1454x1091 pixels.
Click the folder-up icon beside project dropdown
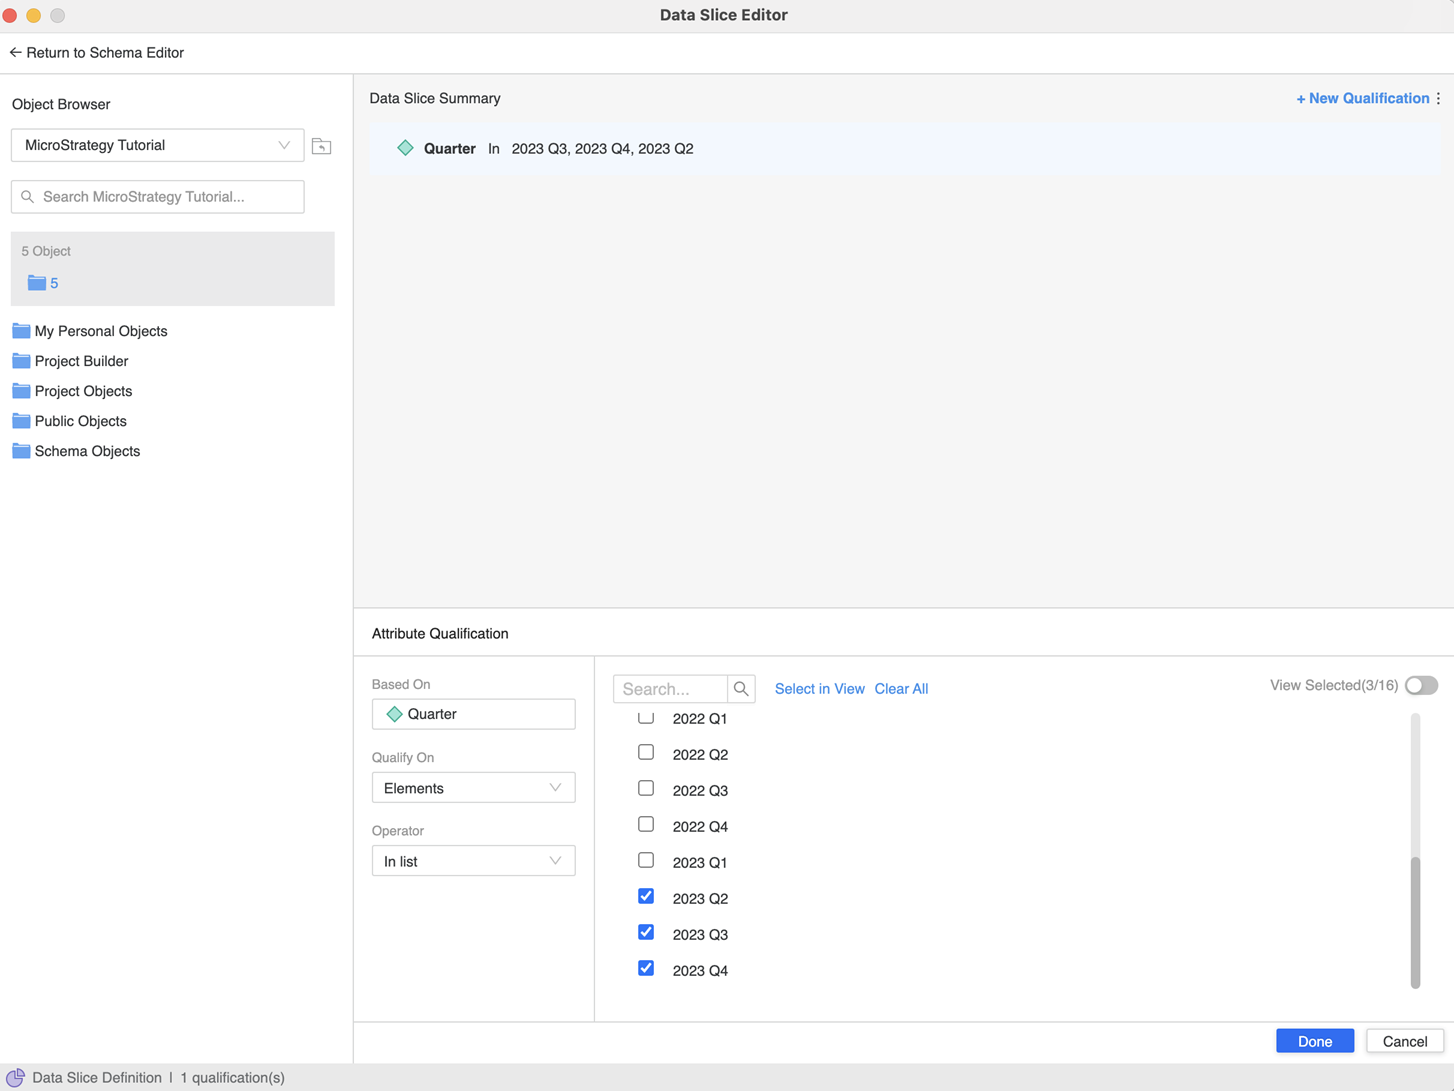pyautogui.click(x=321, y=146)
